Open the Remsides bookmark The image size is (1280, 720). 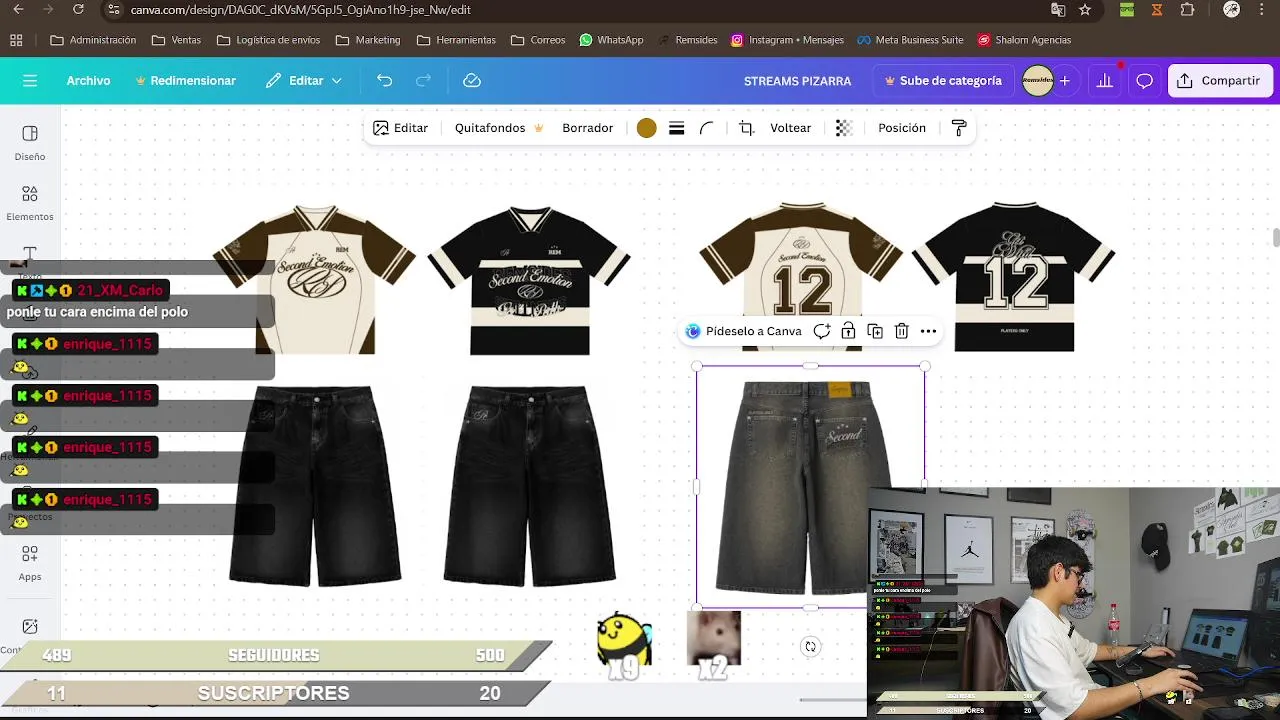tap(688, 40)
